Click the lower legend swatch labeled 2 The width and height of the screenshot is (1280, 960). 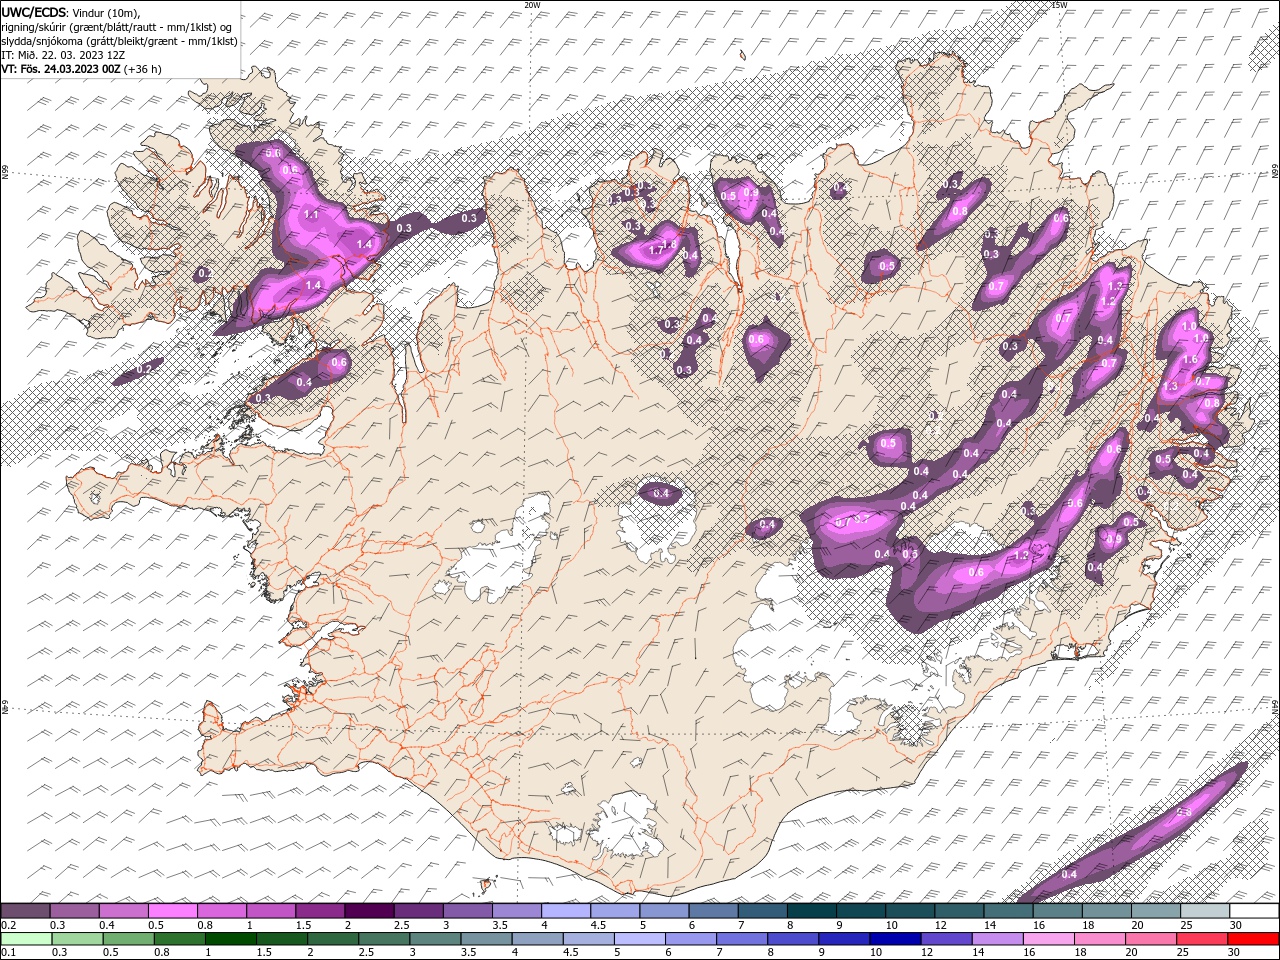point(332,939)
